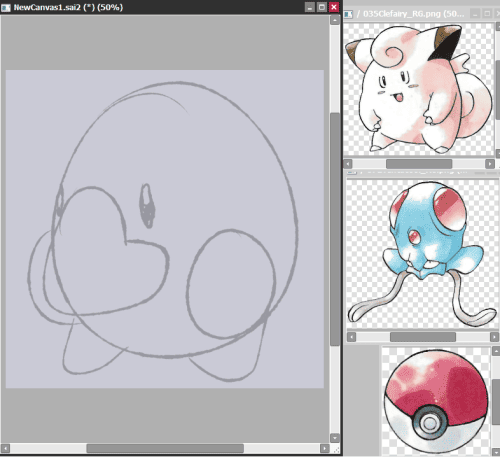
Task: Click the 035Clefairy_RG.png title text
Action: pos(413,14)
